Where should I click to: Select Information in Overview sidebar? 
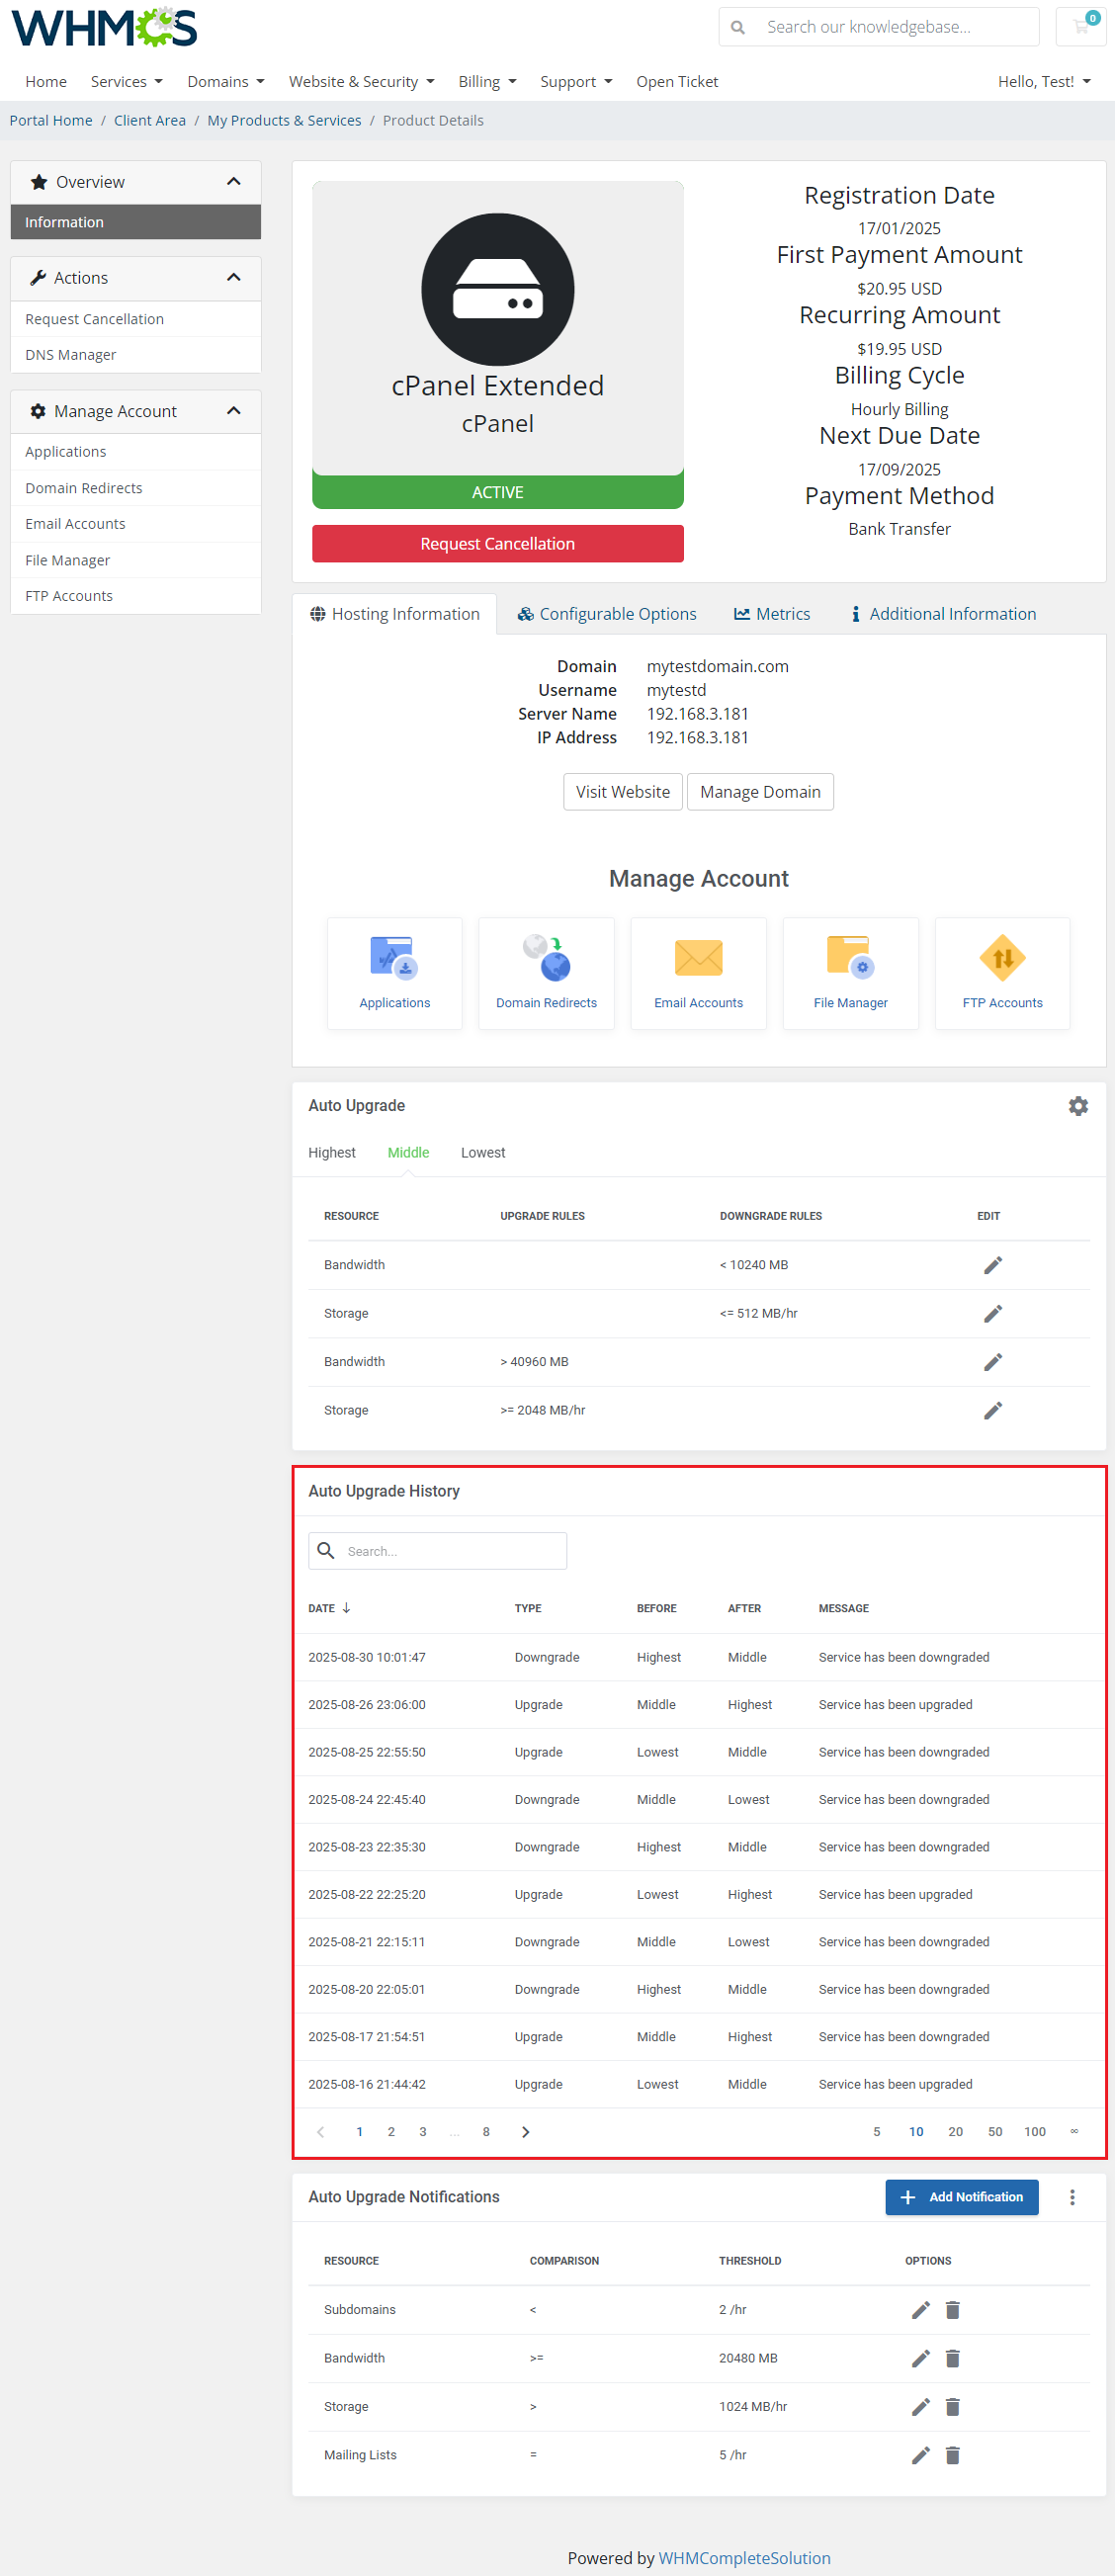click(136, 222)
